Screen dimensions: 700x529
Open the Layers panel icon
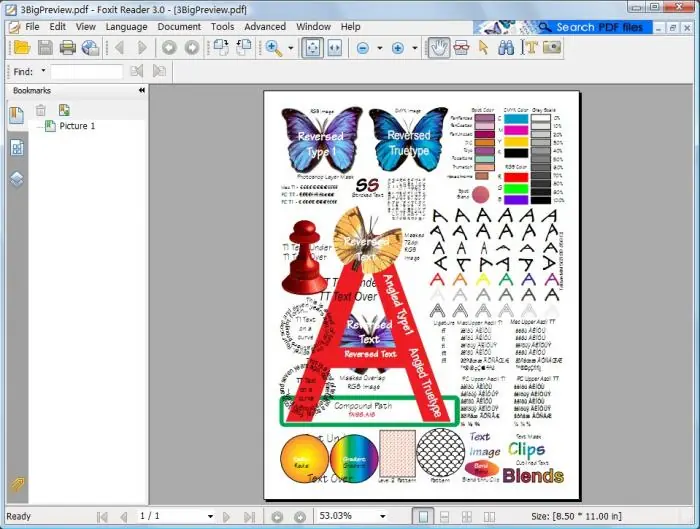point(17,180)
